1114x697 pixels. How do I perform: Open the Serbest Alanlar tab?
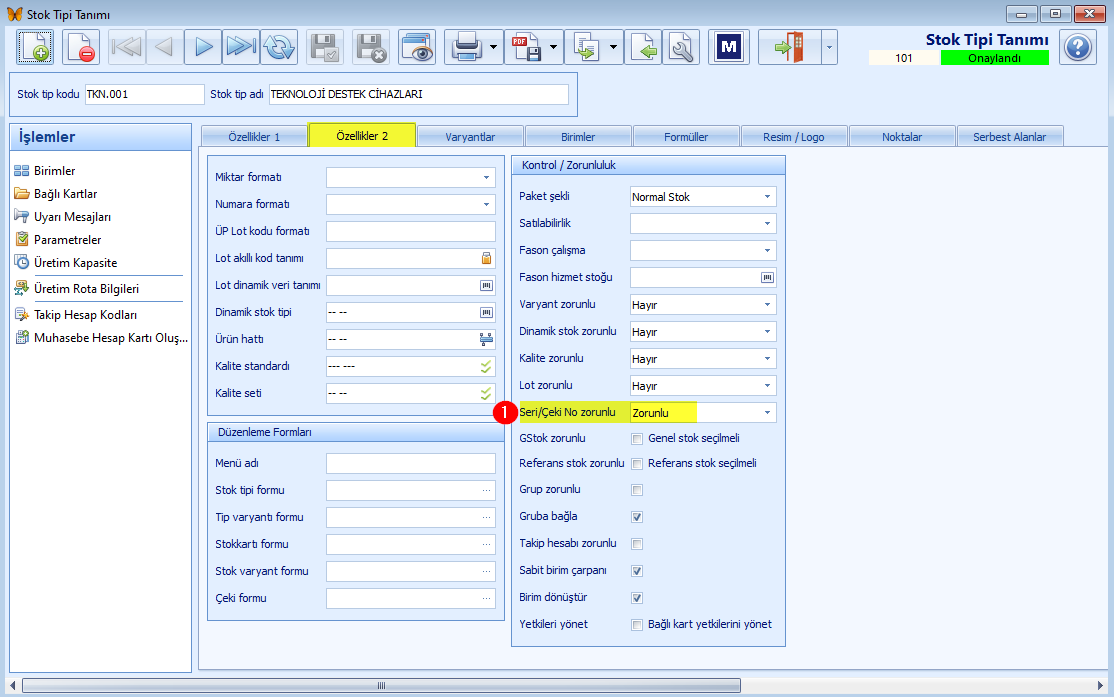pyautogui.click(x=1010, y=137)
